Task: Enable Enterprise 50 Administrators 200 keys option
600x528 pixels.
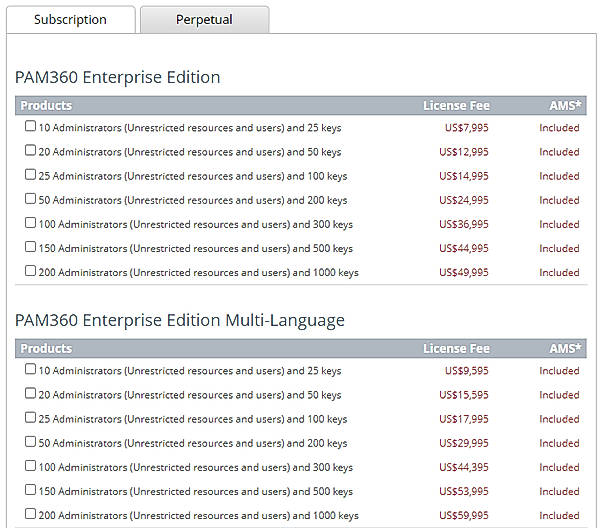Action: click(30, 199)
